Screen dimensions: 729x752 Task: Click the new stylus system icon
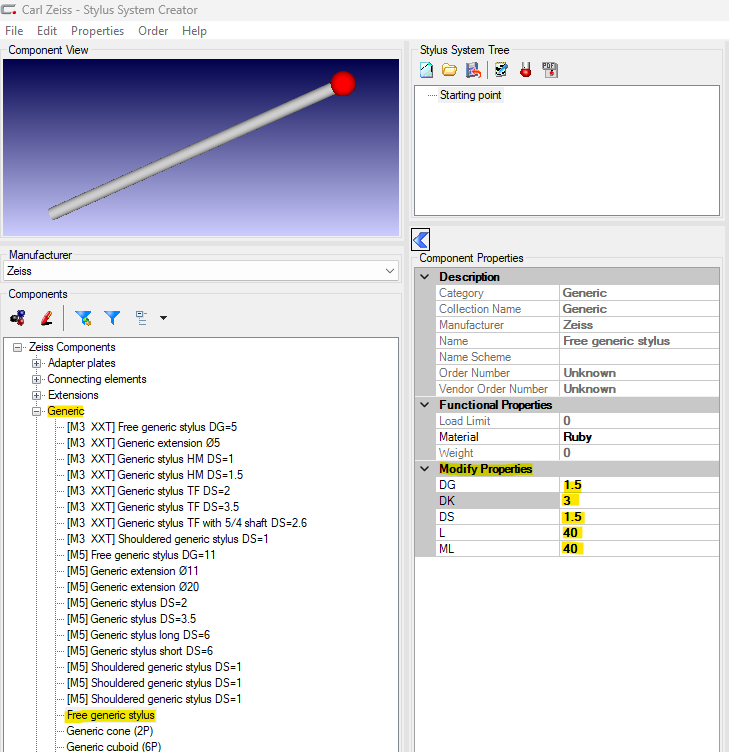tap(427, 70)
